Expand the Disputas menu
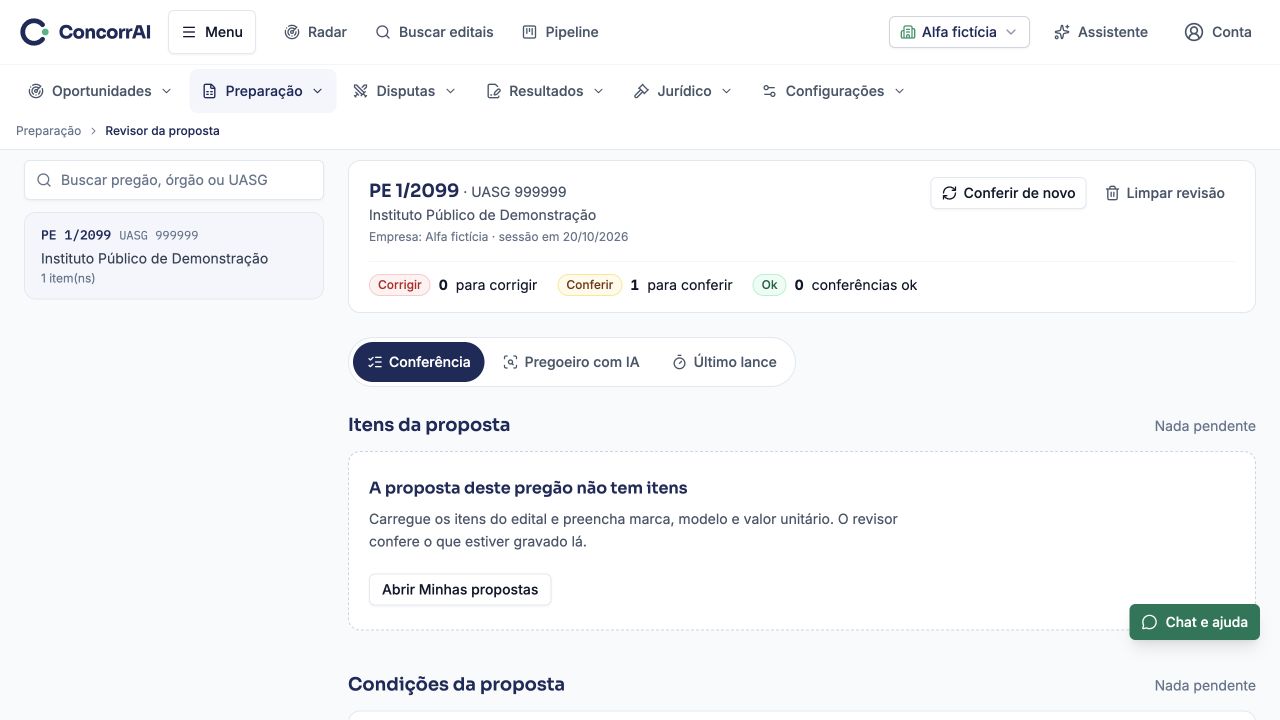This screenshot has height=720, width=1280. point(405,91)
